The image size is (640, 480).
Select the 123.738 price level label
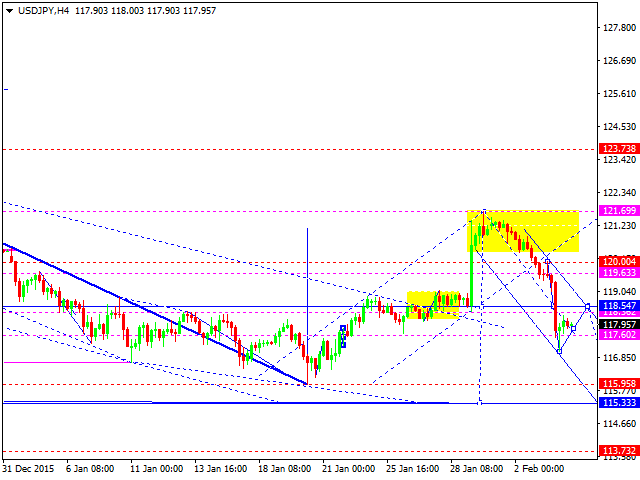point(619,148)
